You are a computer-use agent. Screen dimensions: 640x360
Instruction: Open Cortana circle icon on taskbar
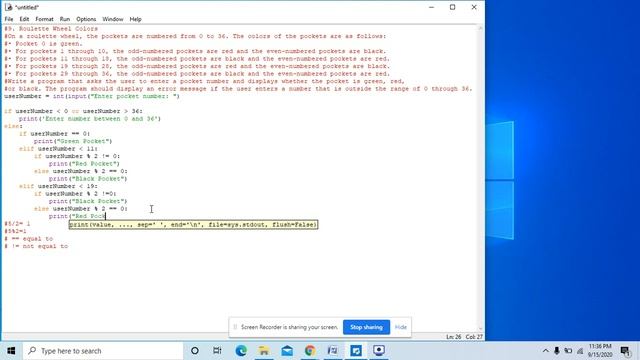pyautogui.click(x=195, y=351)
